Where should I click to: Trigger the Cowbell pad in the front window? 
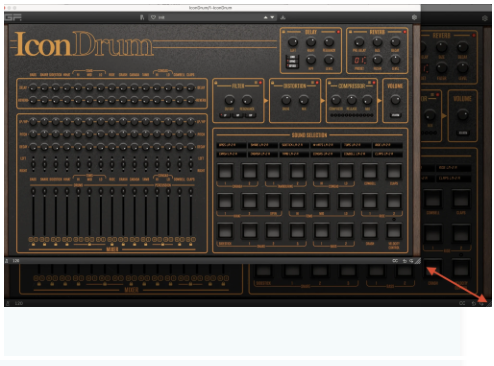point(370,172)
